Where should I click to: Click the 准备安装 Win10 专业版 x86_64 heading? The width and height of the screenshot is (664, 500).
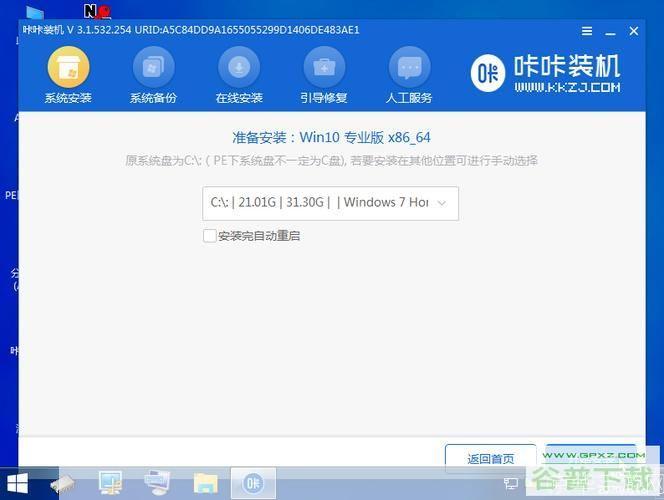[x=331, y=138]
